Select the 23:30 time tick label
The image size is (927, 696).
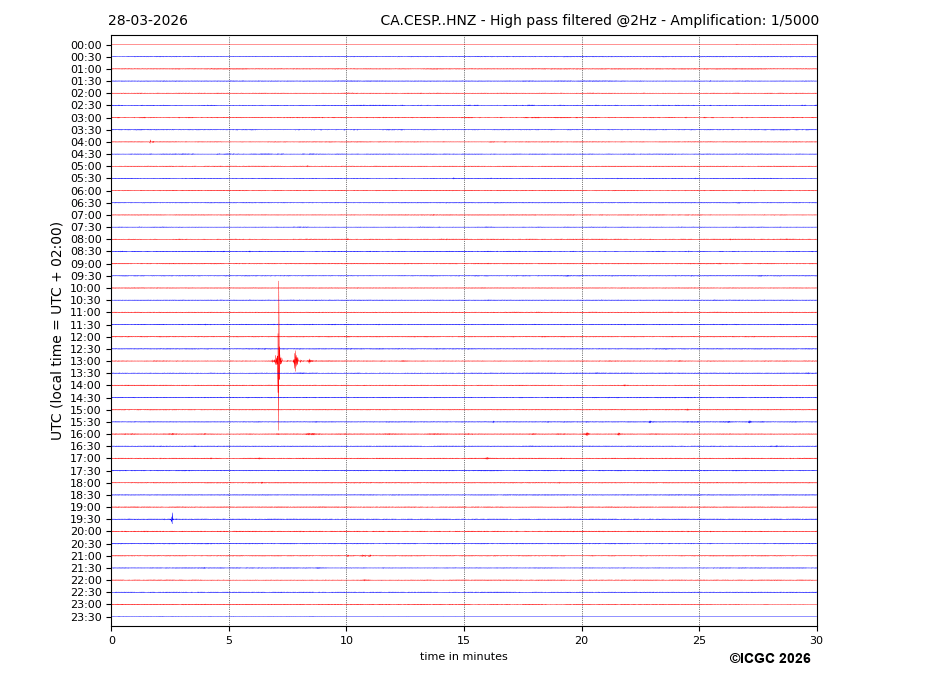pyautogui.click(x=86, y=617)
